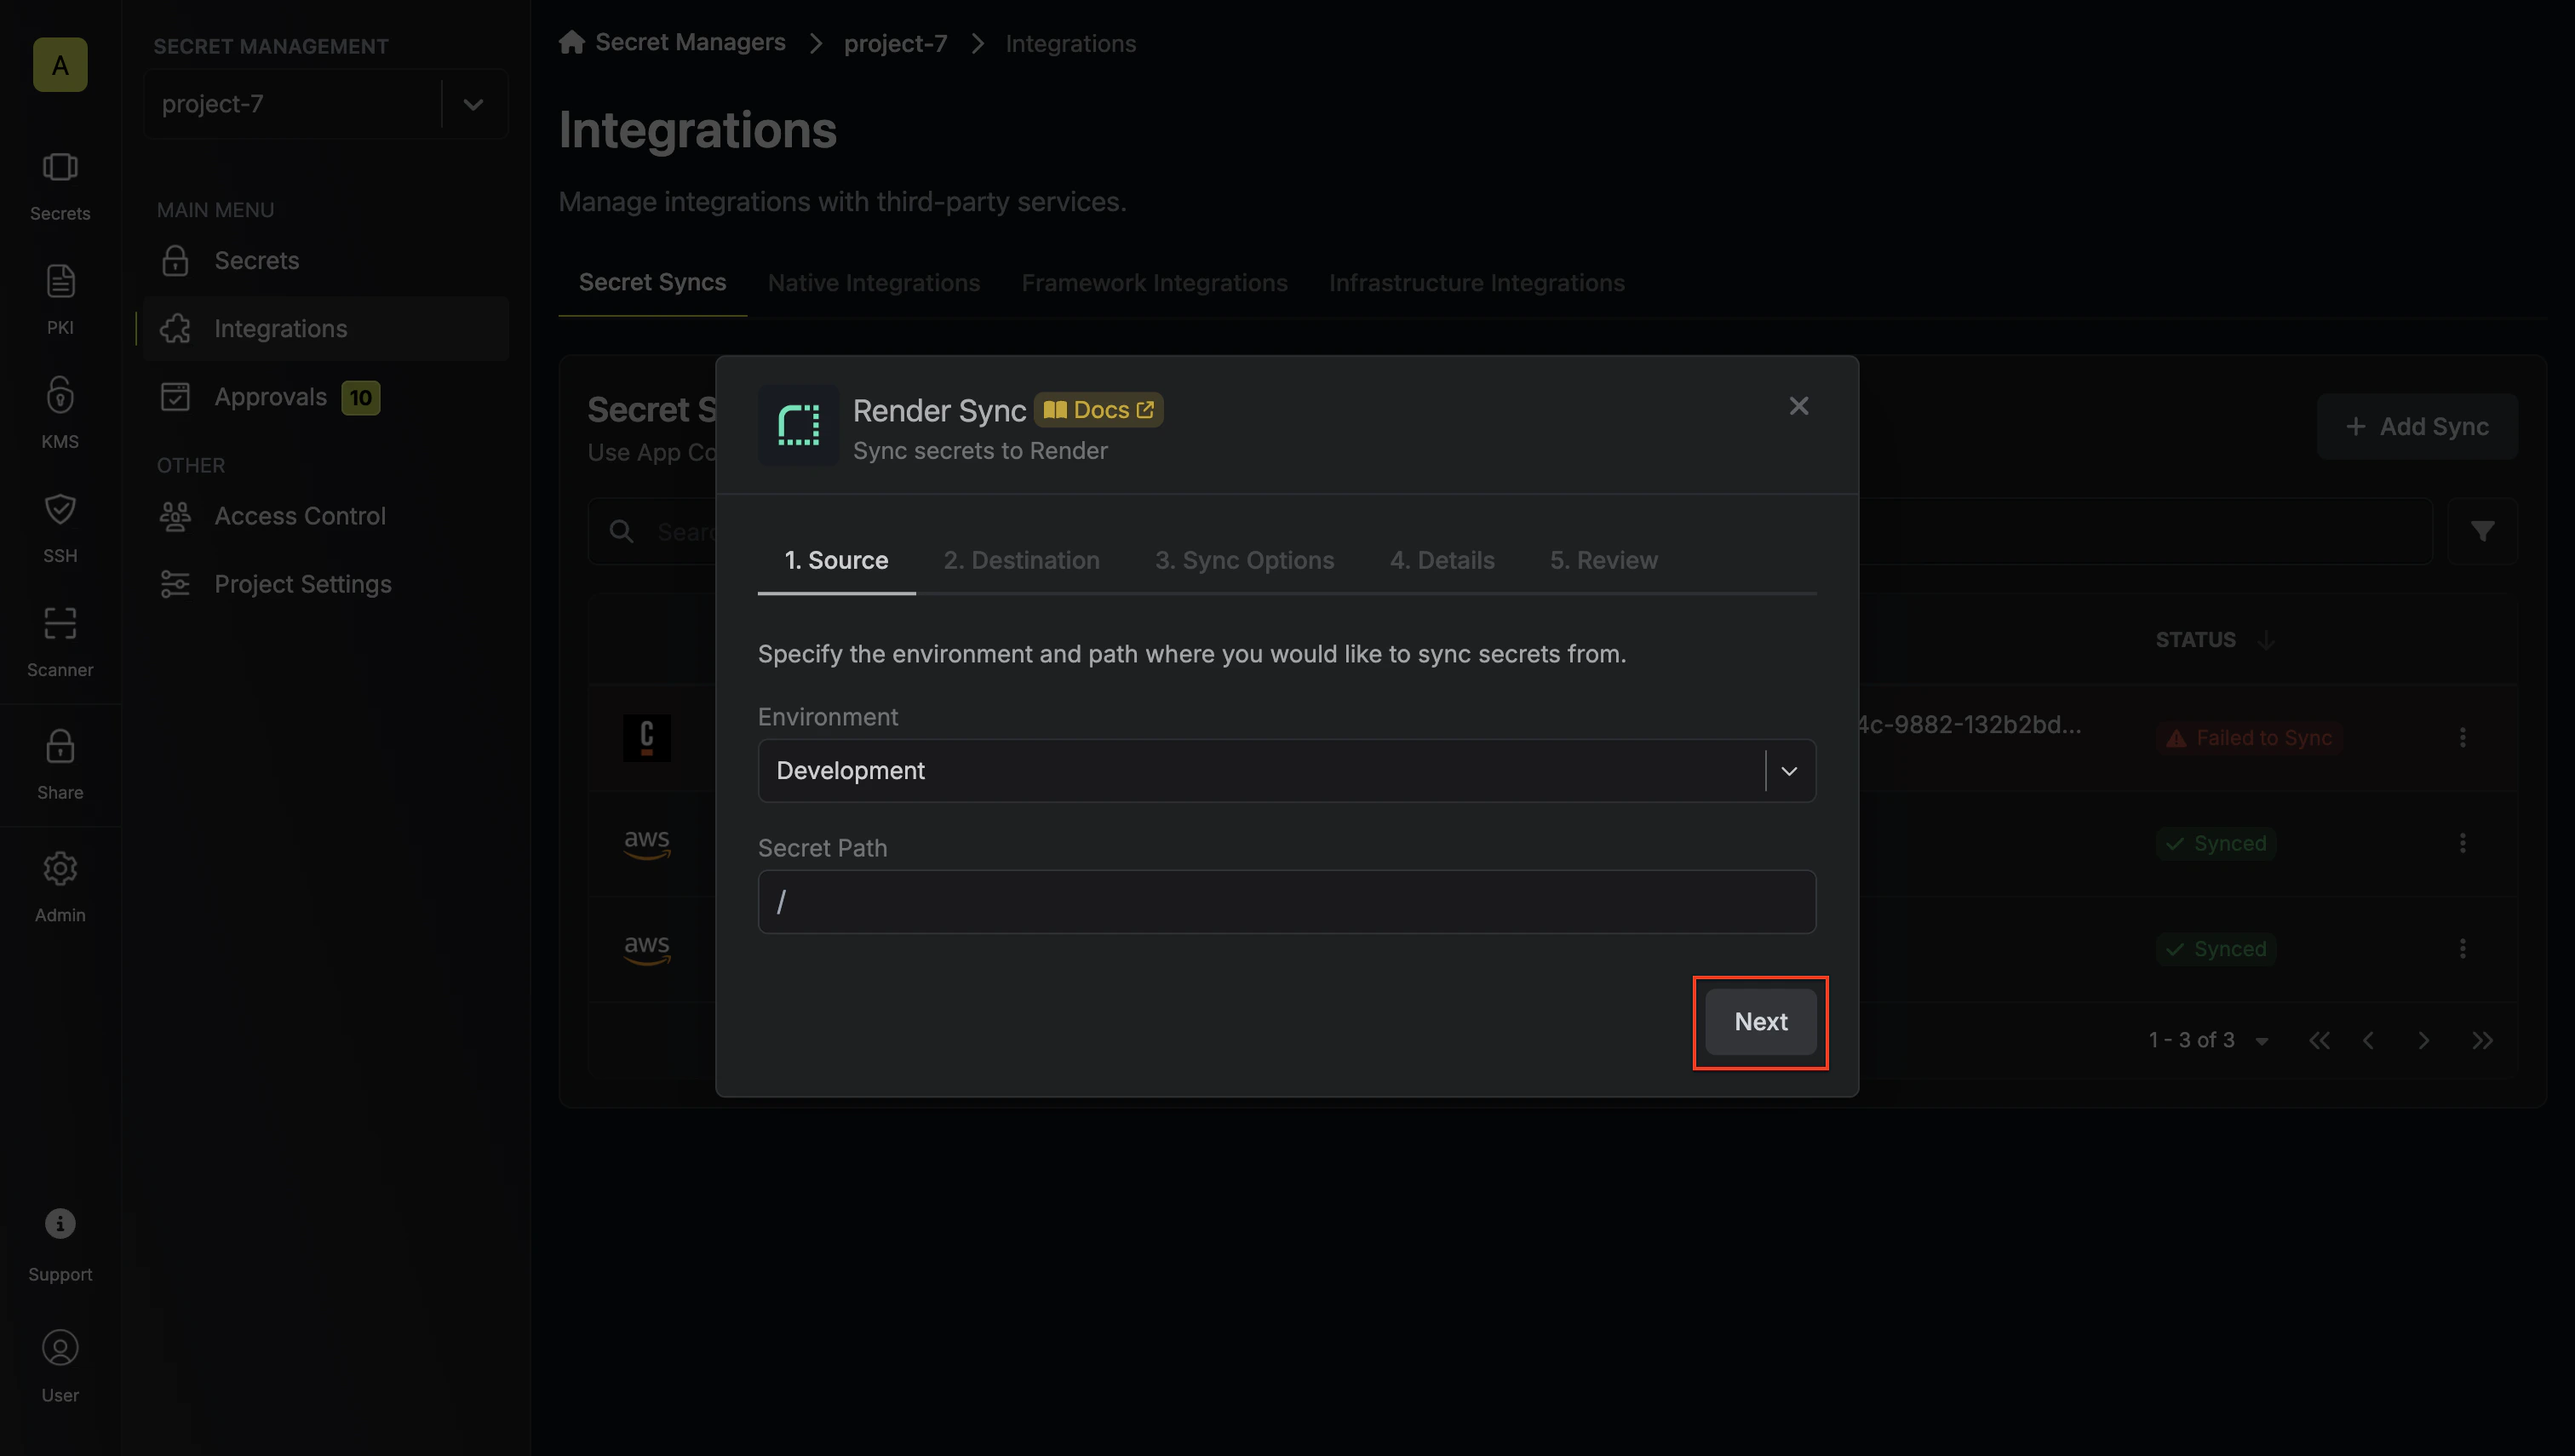Viewport: 2575px width, 1456px height.
Task: Open the SSH shield icon
Action: [60, 510]
